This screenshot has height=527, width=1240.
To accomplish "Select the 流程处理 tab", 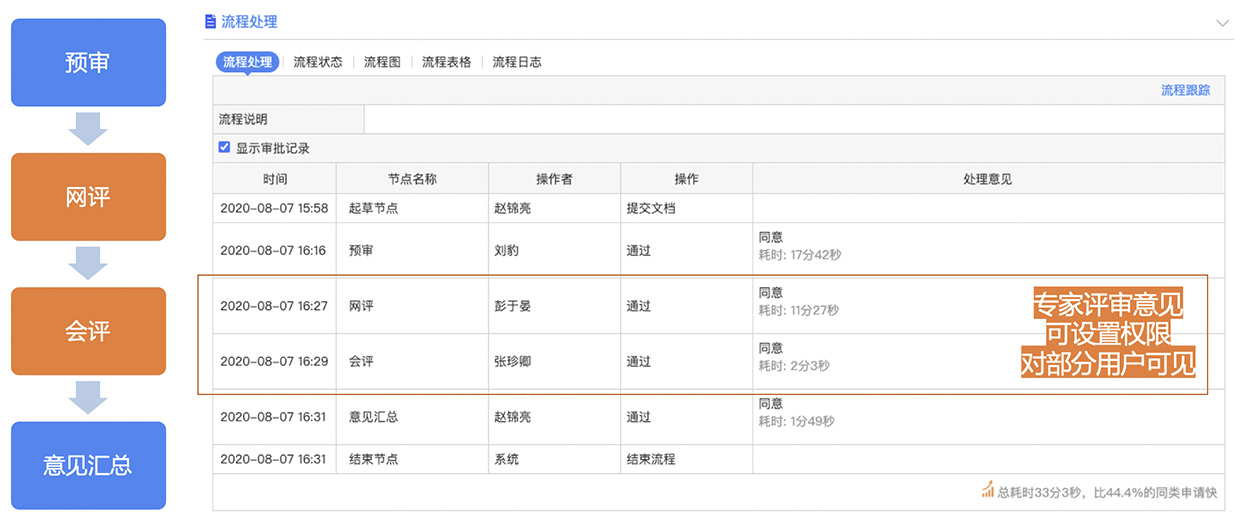I will (x=247, y=62).
